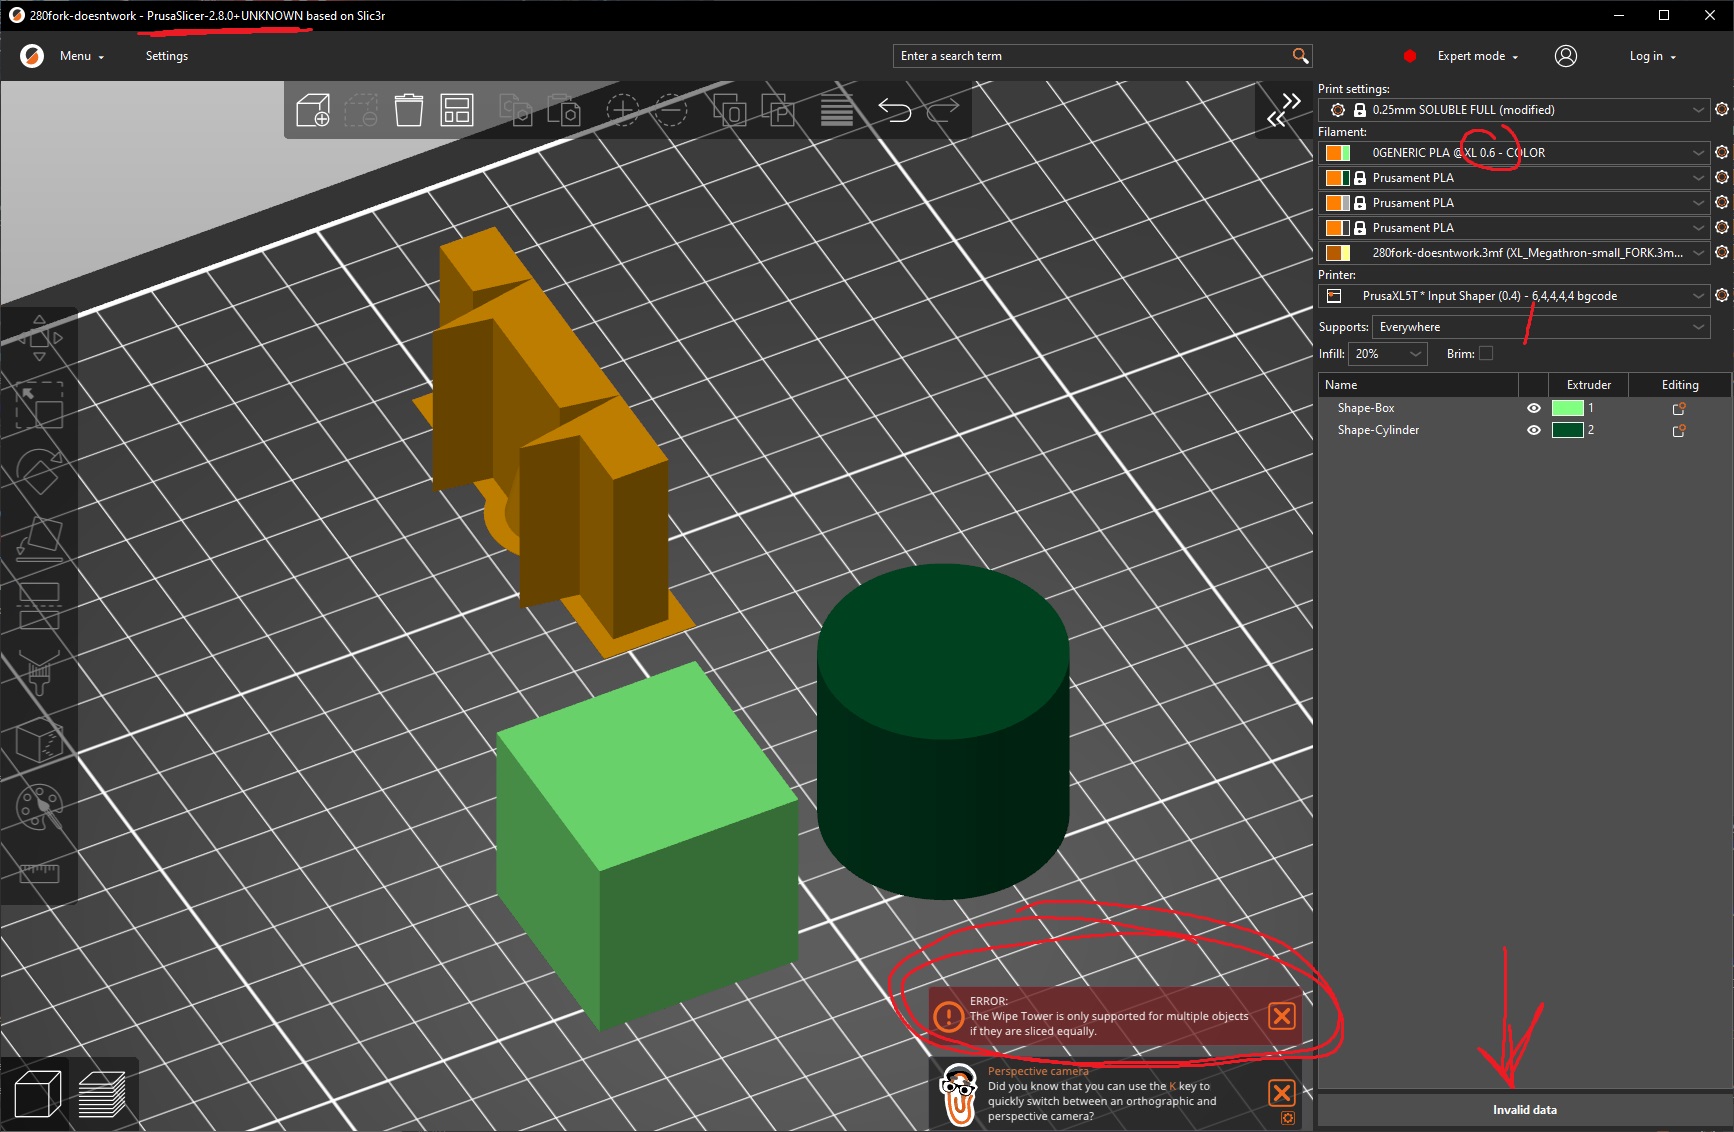
Task: Enable the Brim checkbox
Action: tap(1486, 353)
